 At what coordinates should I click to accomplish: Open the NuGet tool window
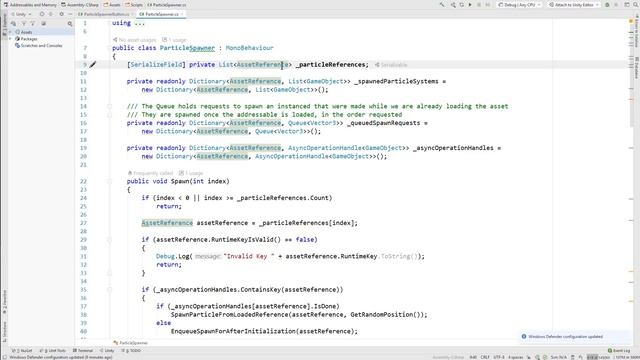pyautogui.click(x=22, y=351)
